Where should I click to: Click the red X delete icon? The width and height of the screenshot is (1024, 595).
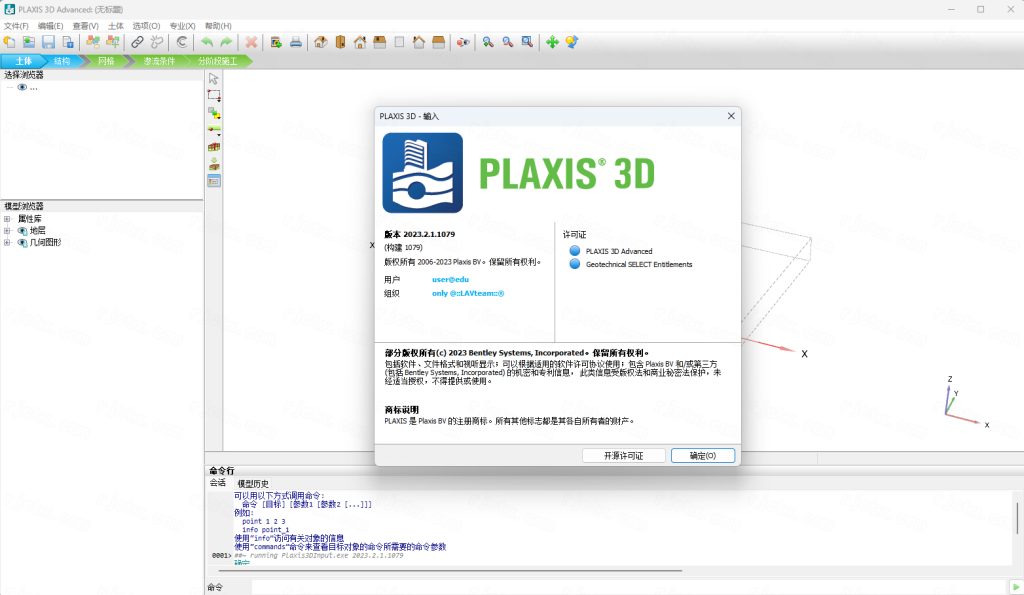point(251,42)
